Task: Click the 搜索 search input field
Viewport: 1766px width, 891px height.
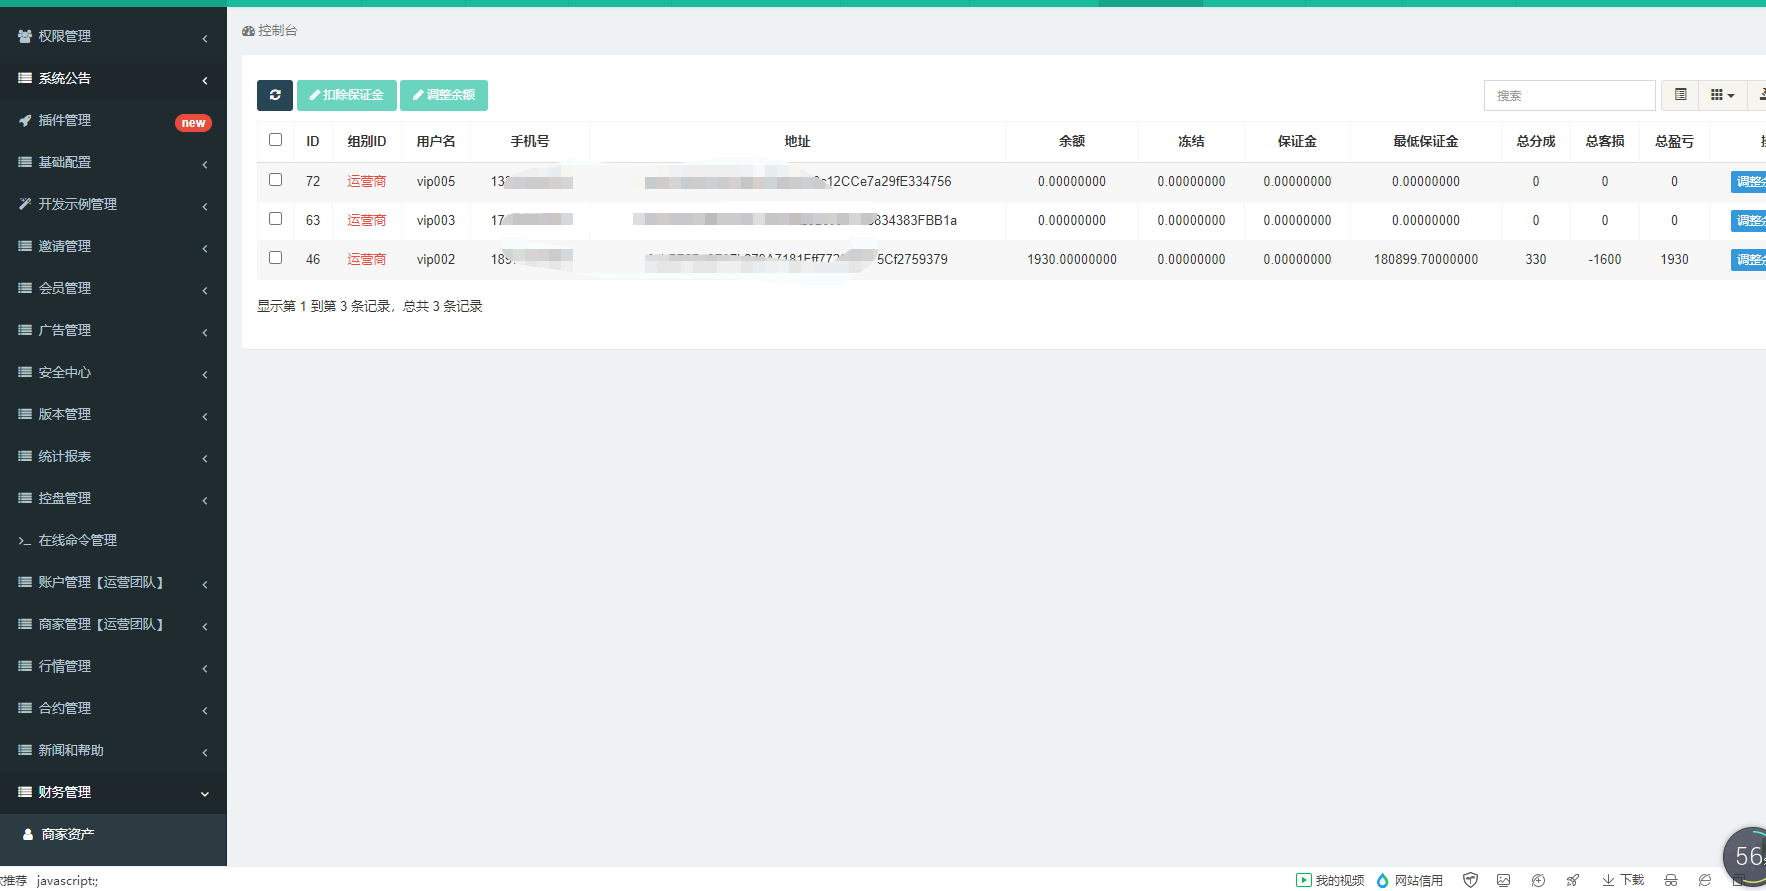Action: 1569,95
